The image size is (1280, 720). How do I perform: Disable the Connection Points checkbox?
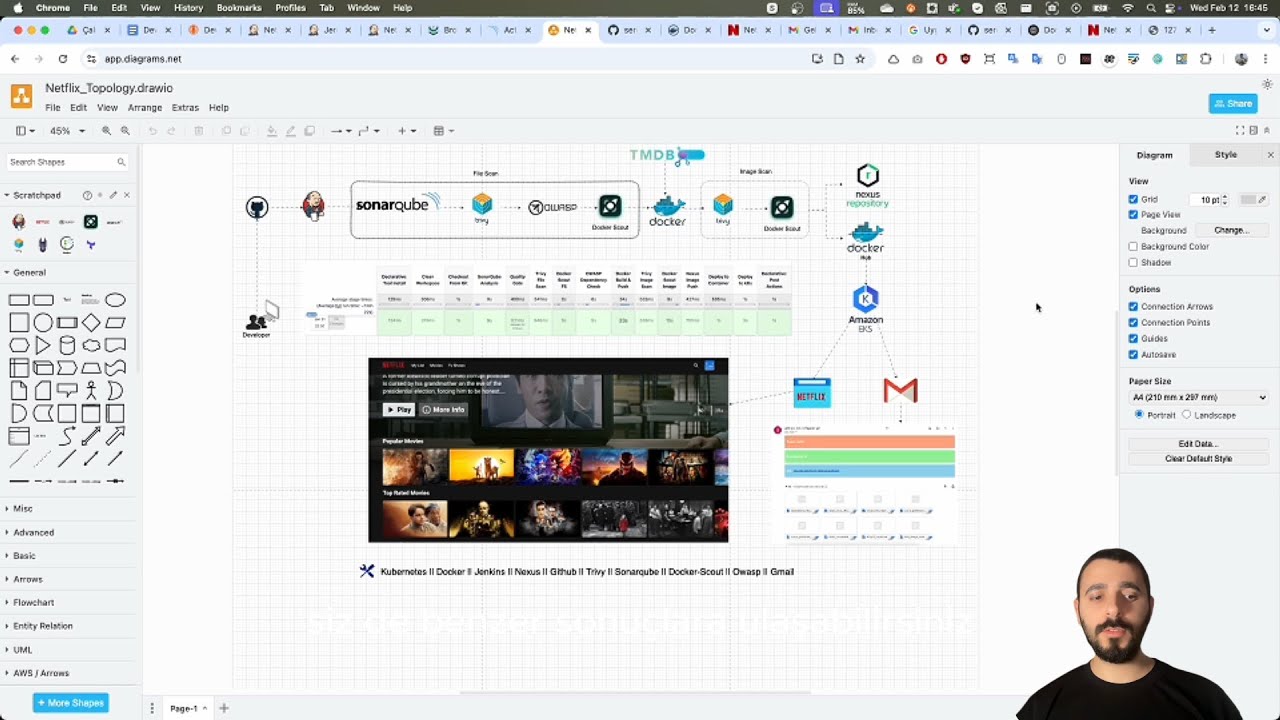(1133, 322)
